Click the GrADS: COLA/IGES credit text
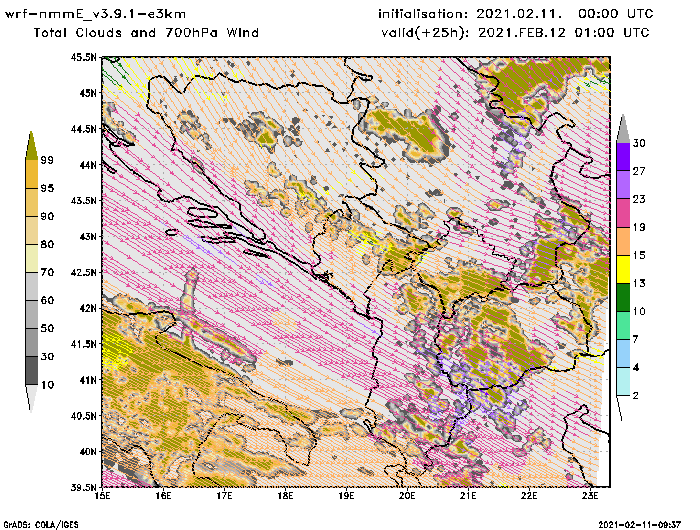Viewport: 700px width, 530px height. point(41,525)
